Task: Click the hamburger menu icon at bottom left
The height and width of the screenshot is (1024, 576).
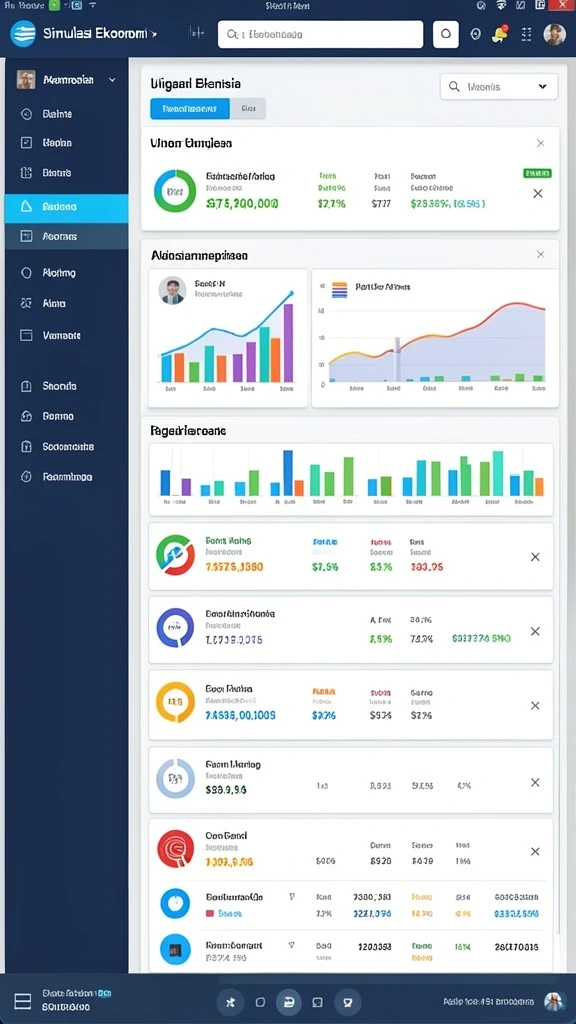Action: tap(23, 1001)
